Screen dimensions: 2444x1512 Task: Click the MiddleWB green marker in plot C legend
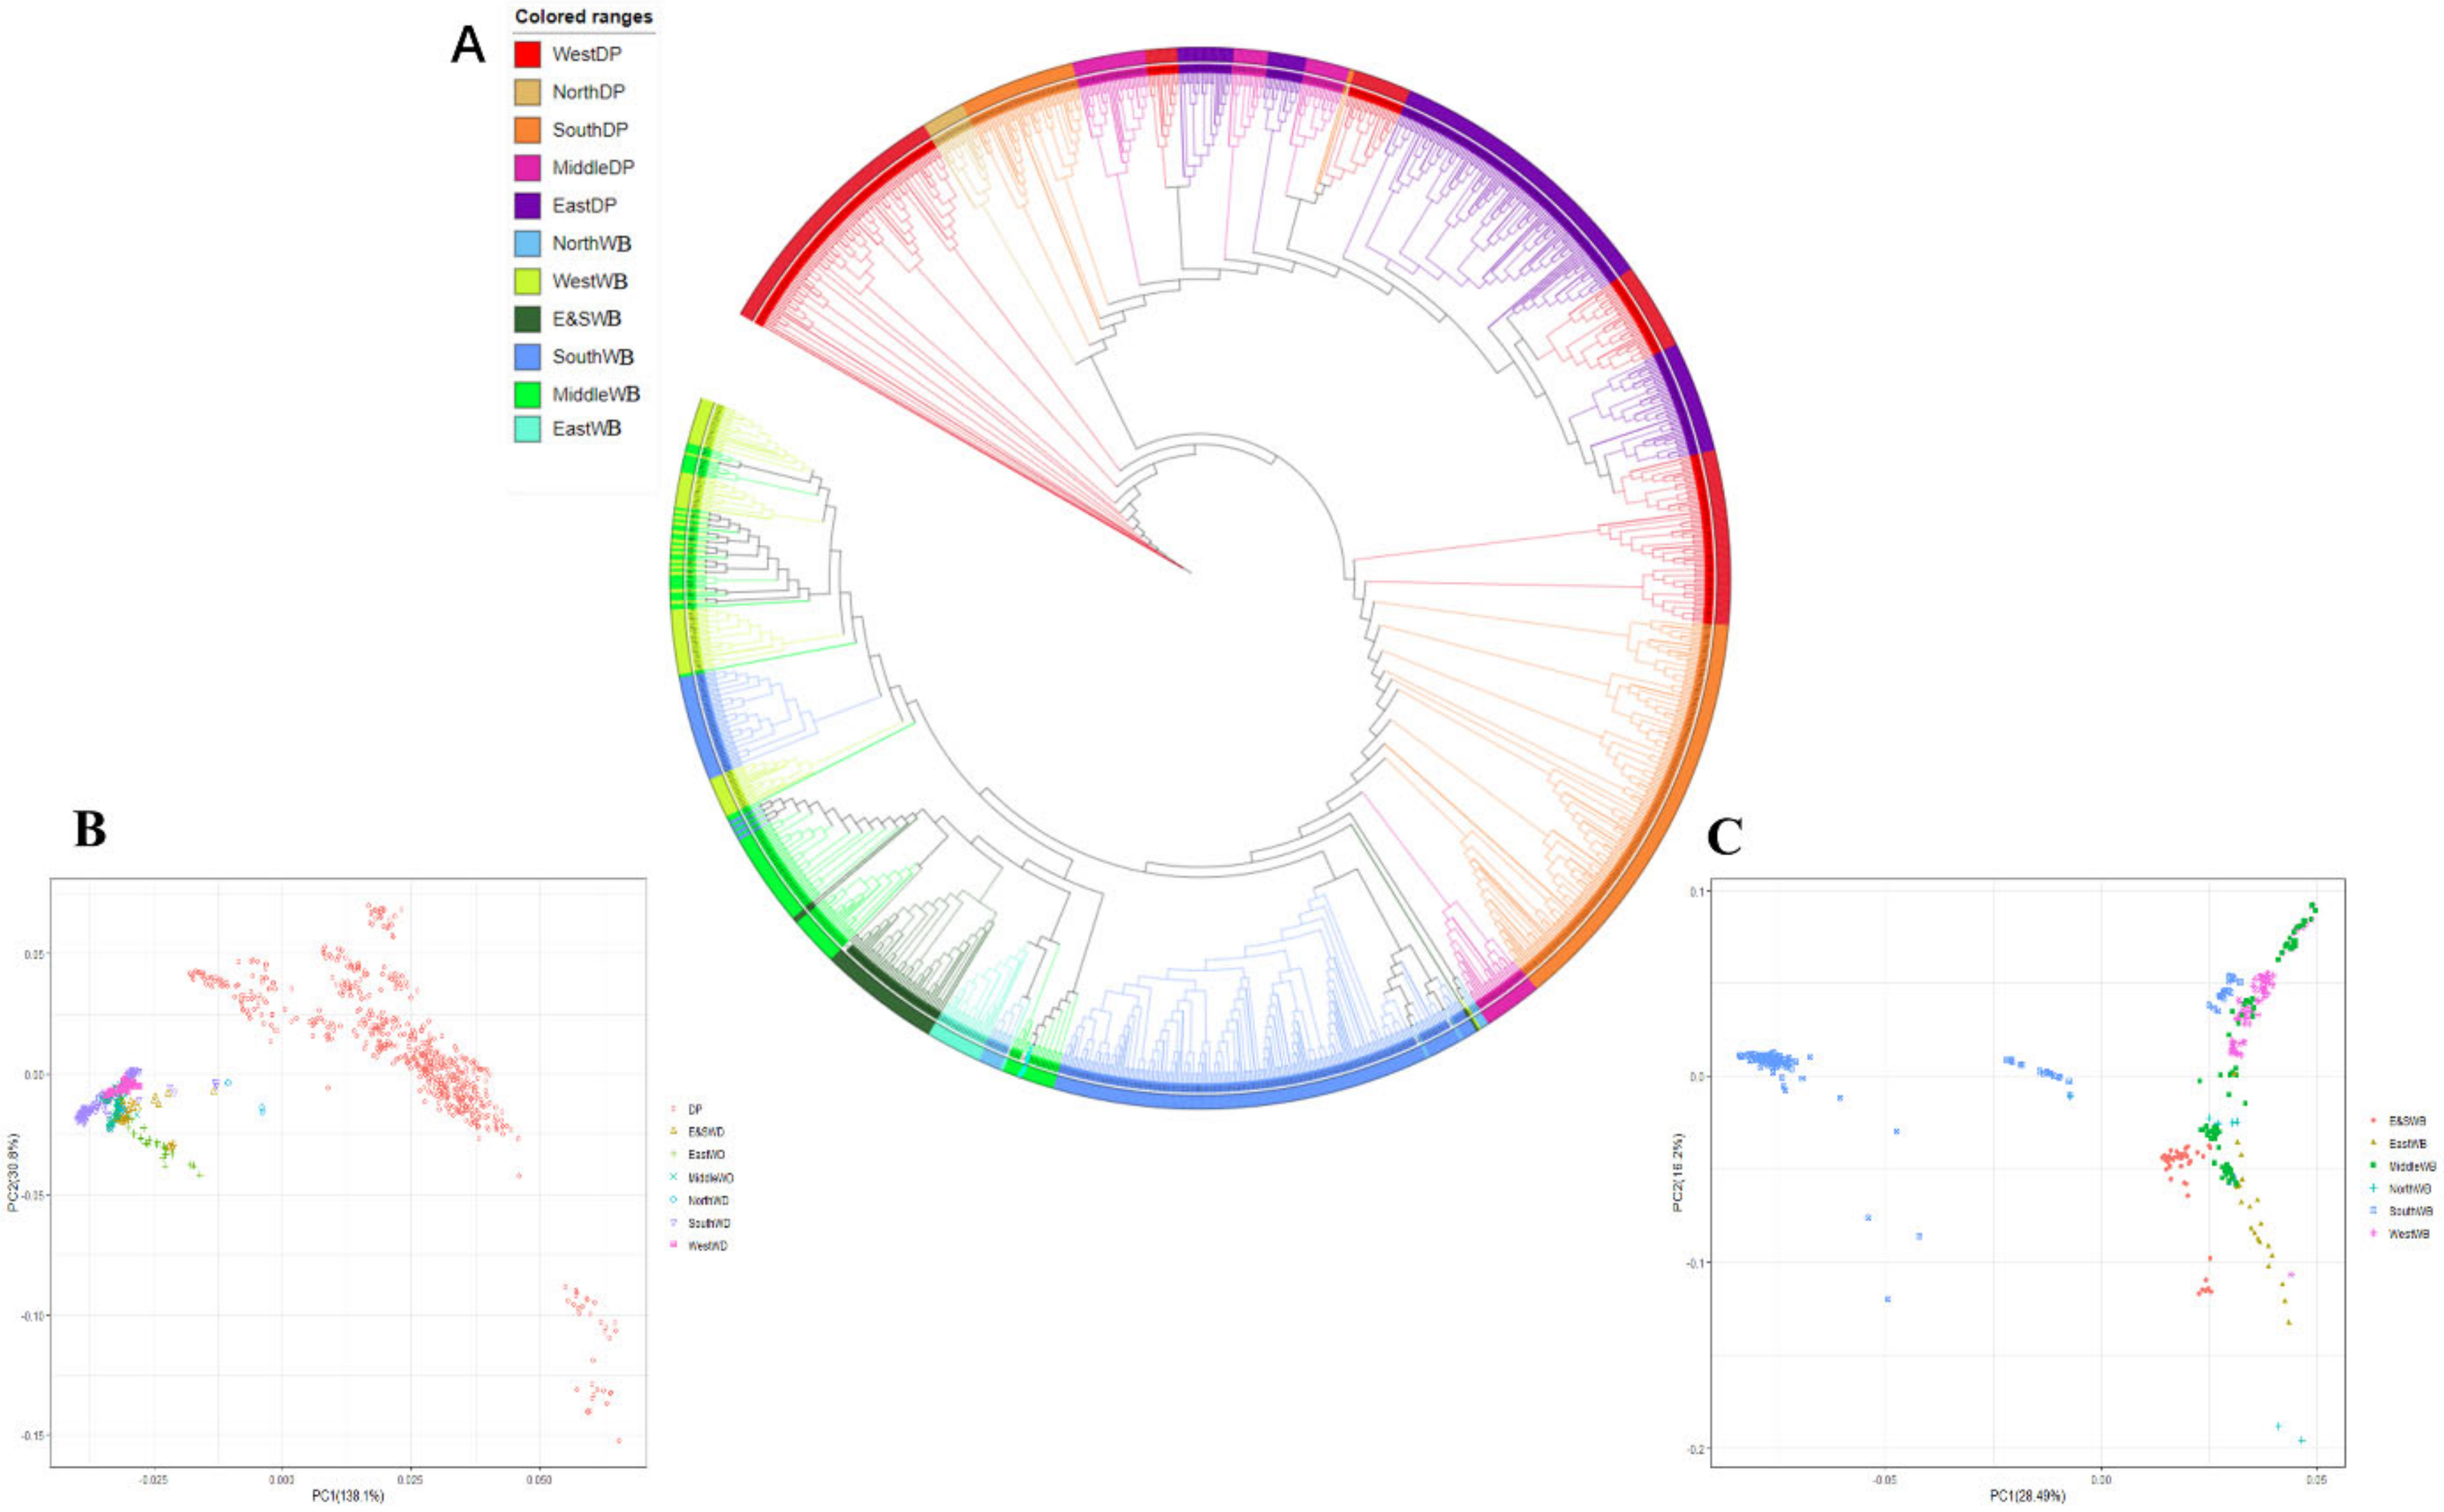[x=2373, y=1166]
